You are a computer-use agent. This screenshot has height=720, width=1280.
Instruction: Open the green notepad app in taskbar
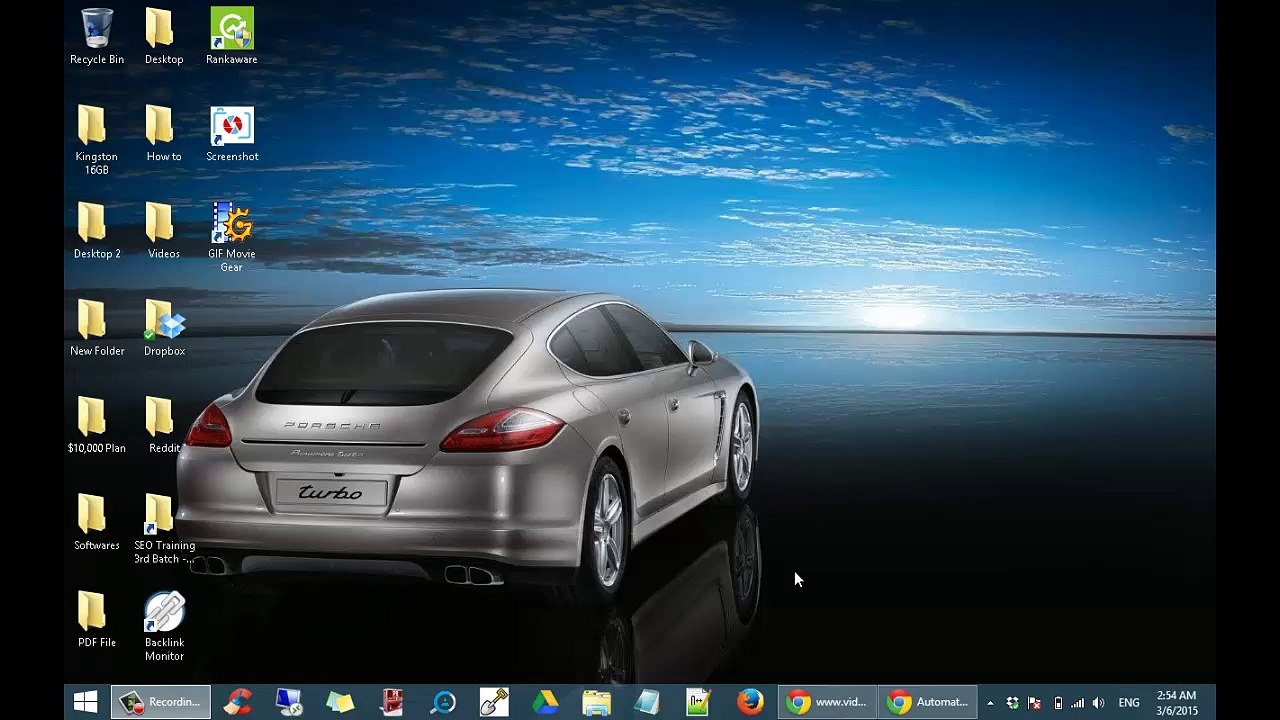click(x=698, y=702)
